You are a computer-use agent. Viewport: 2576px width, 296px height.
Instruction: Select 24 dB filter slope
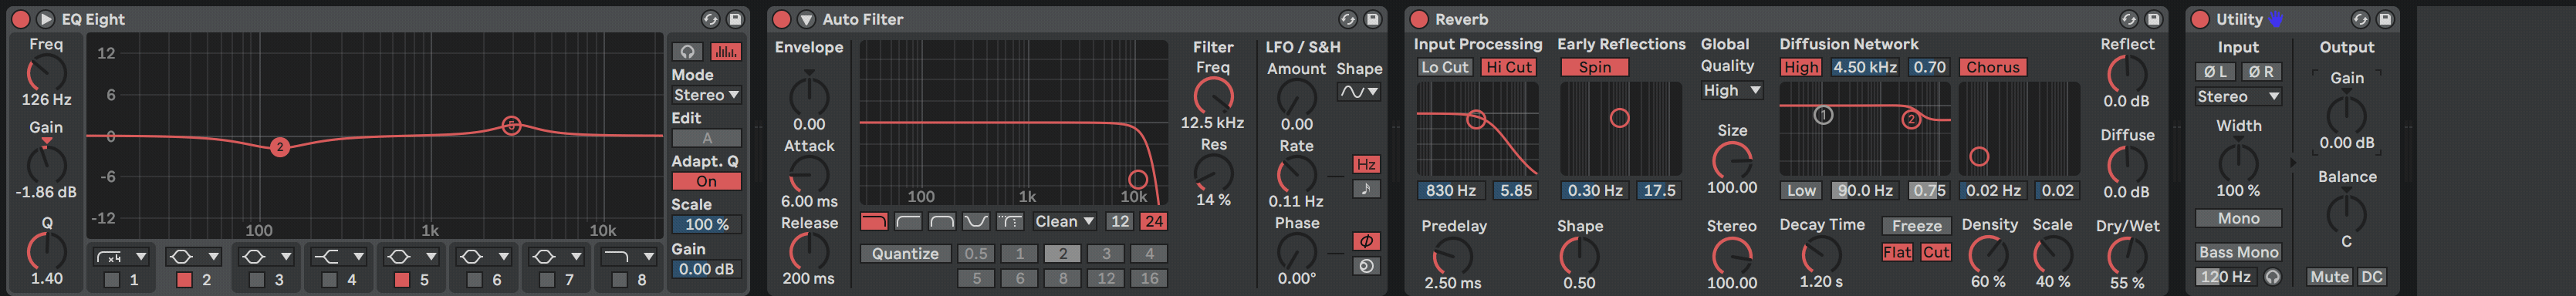pos(1154,221)
